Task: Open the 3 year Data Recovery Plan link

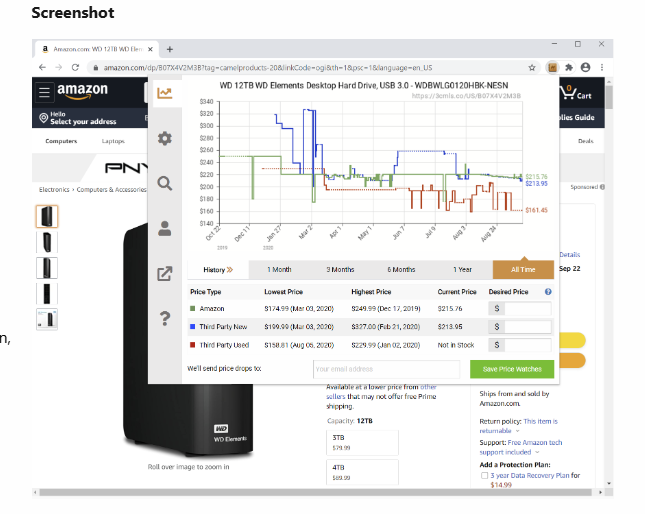Action: pos(530,475)
